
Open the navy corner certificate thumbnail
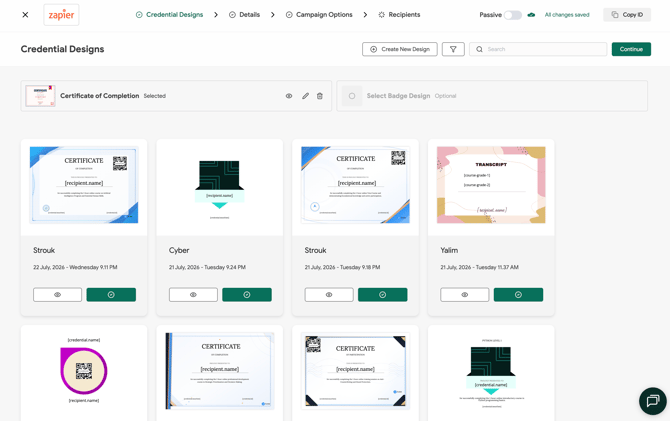click(x=356, y=371)
